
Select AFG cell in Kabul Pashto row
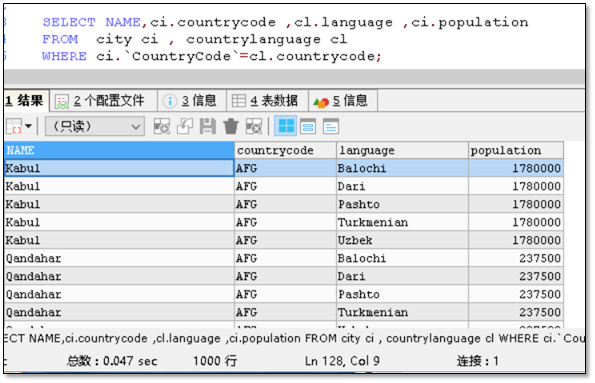285,204
